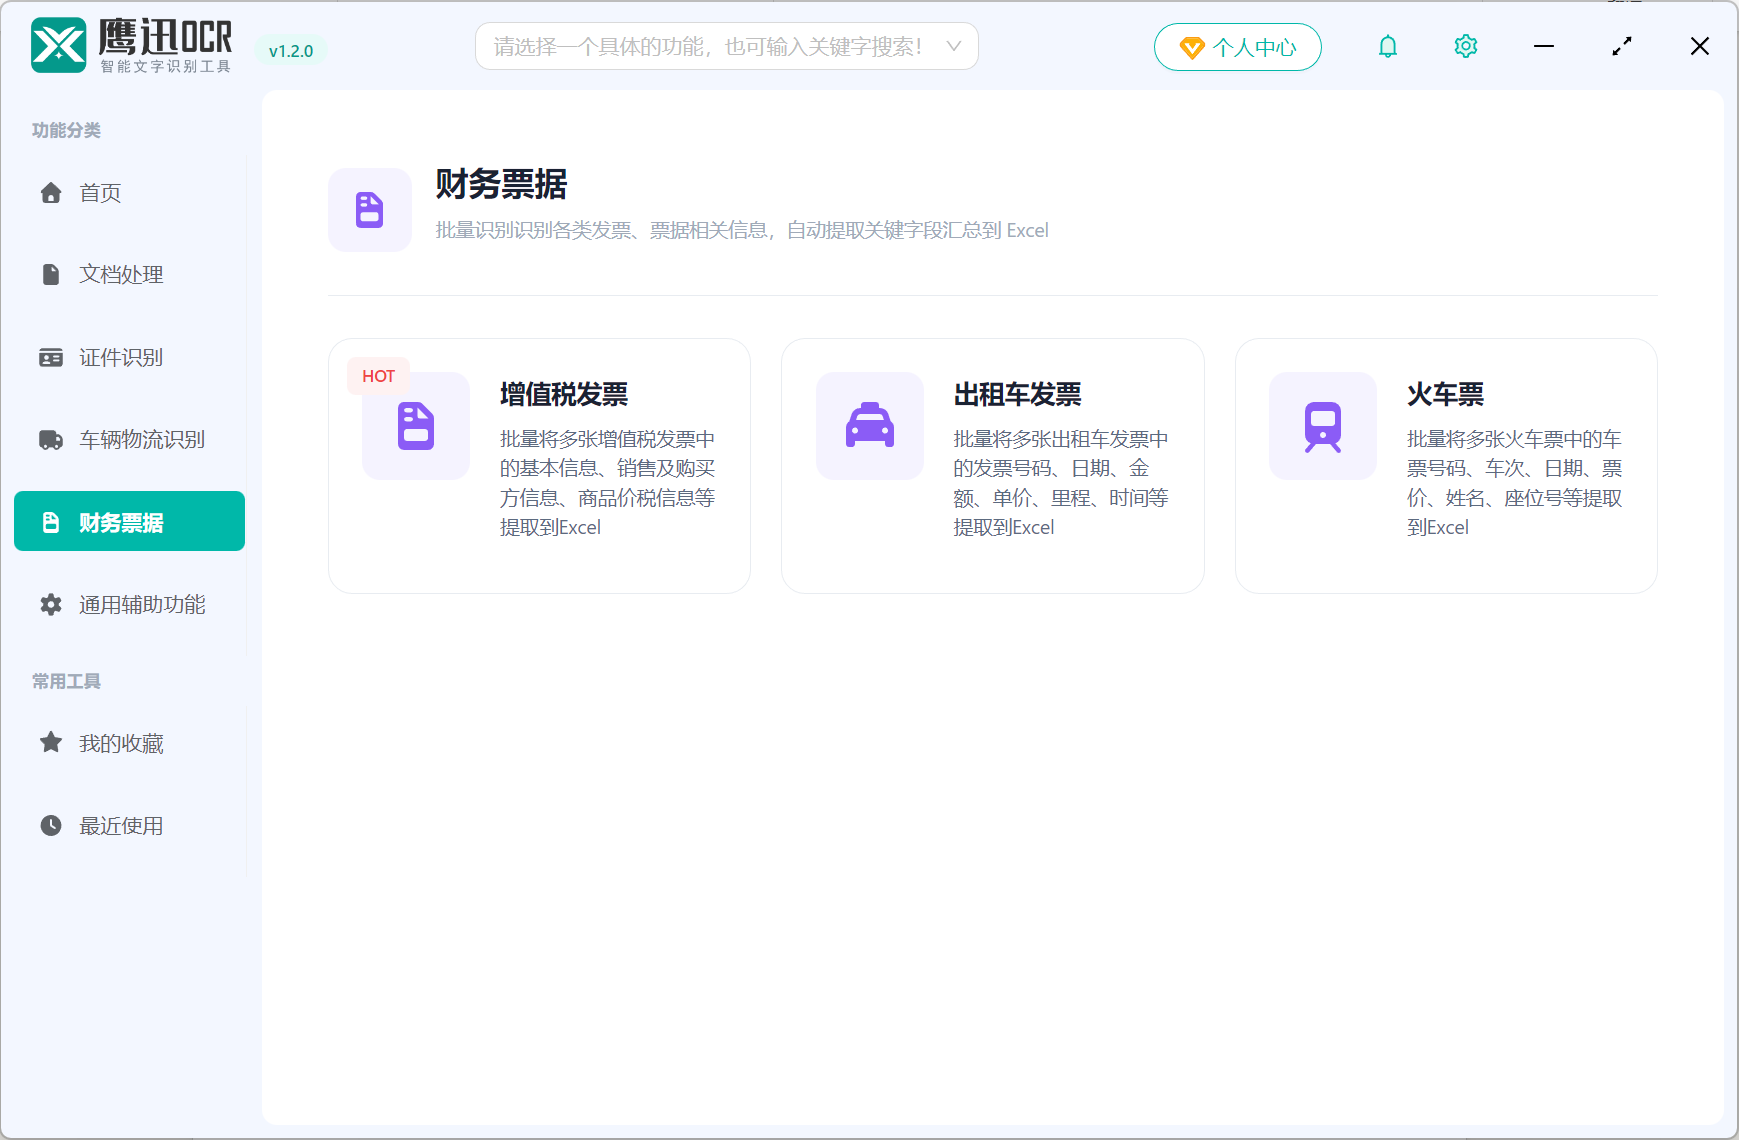The image size is (1739, 1140).
Task: Select 文档处理 in the sidebar
Action: pyautogui.click(x=120, y=274)
